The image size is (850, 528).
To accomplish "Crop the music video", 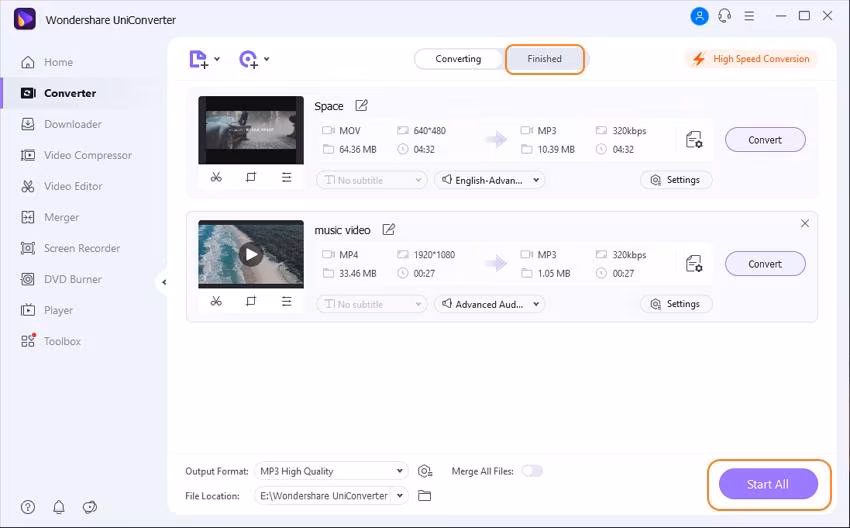I will (251, 301).
